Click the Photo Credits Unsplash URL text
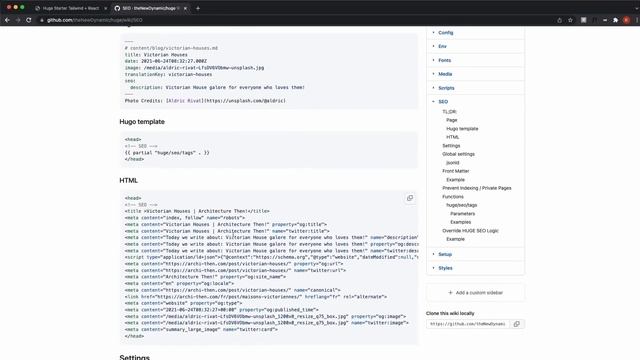Image resolution: width=640 pixels, height=360 pixels. click(x=245, y=100)
